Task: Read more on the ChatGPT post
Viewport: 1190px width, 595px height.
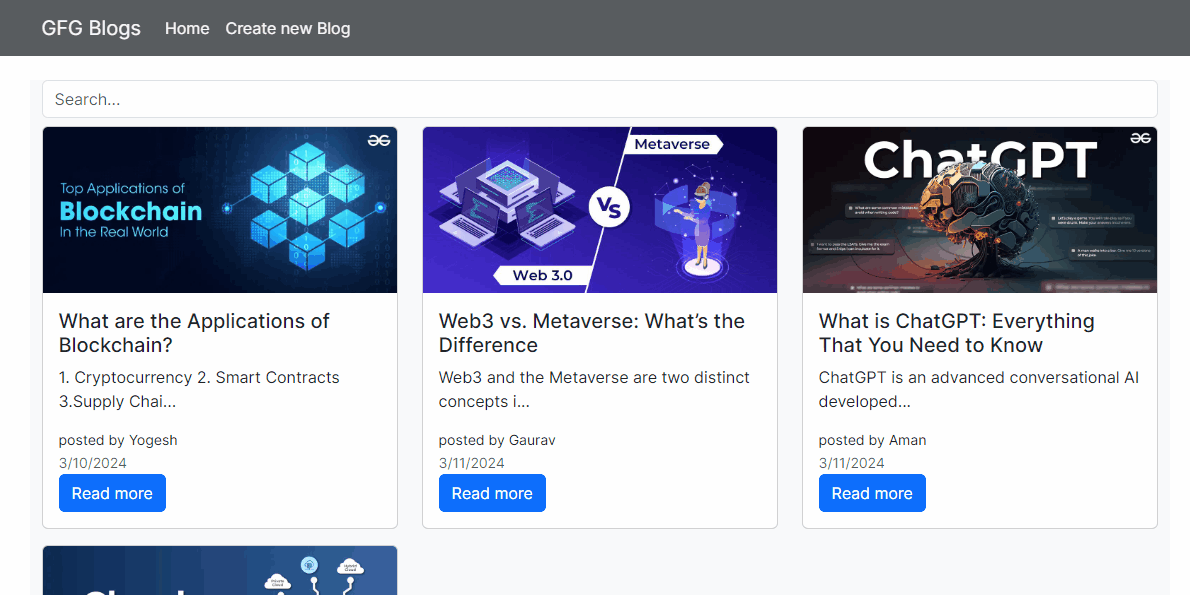Action: pyautogui.click(x=872, y=493)
